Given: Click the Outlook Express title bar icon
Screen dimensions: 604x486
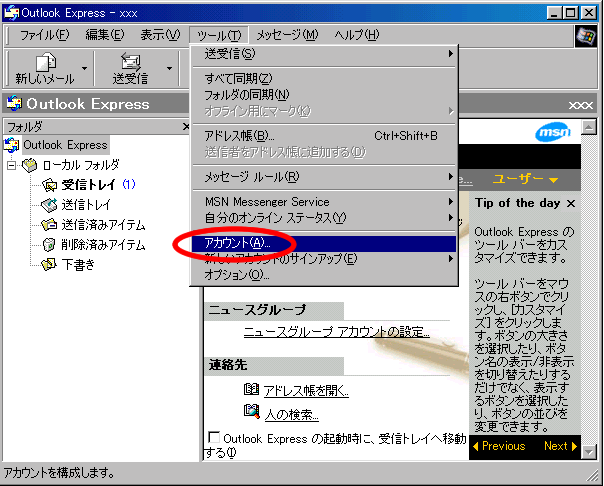Looking at the screenshot, I should click(x=11, y=13).
